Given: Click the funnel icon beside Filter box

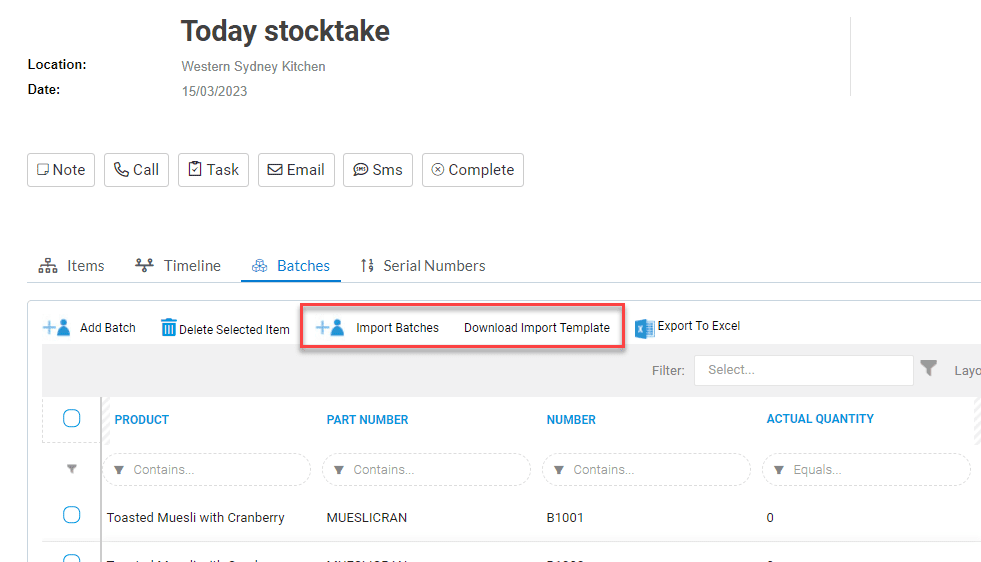Looking at the screenshot, I should click(928, 368).
